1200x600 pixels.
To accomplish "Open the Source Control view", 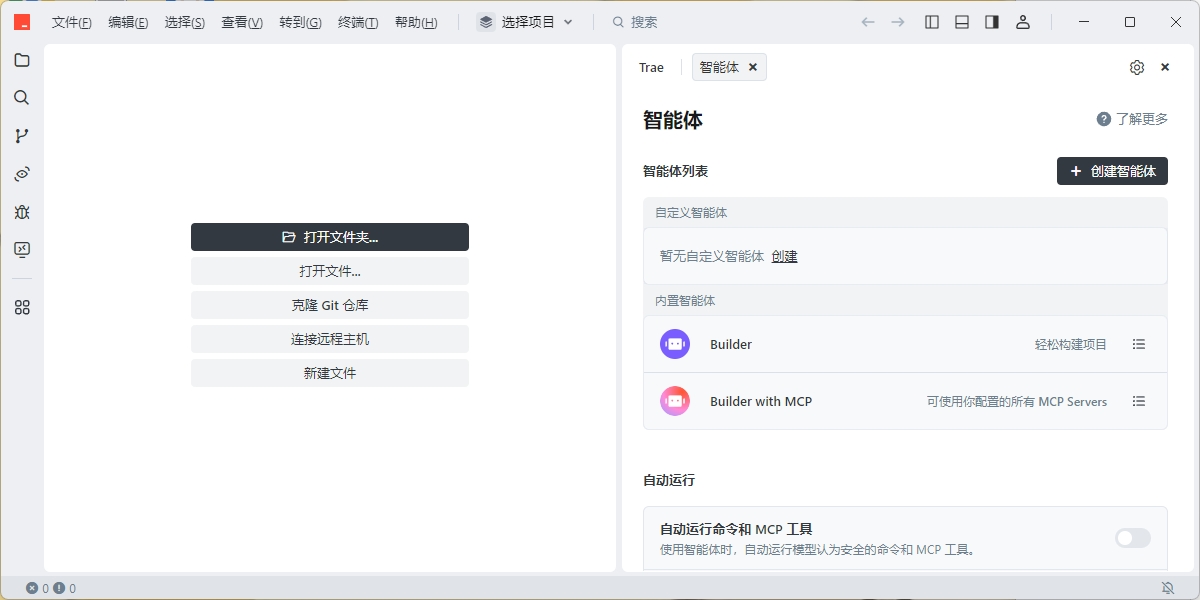I will click(21, 136).
